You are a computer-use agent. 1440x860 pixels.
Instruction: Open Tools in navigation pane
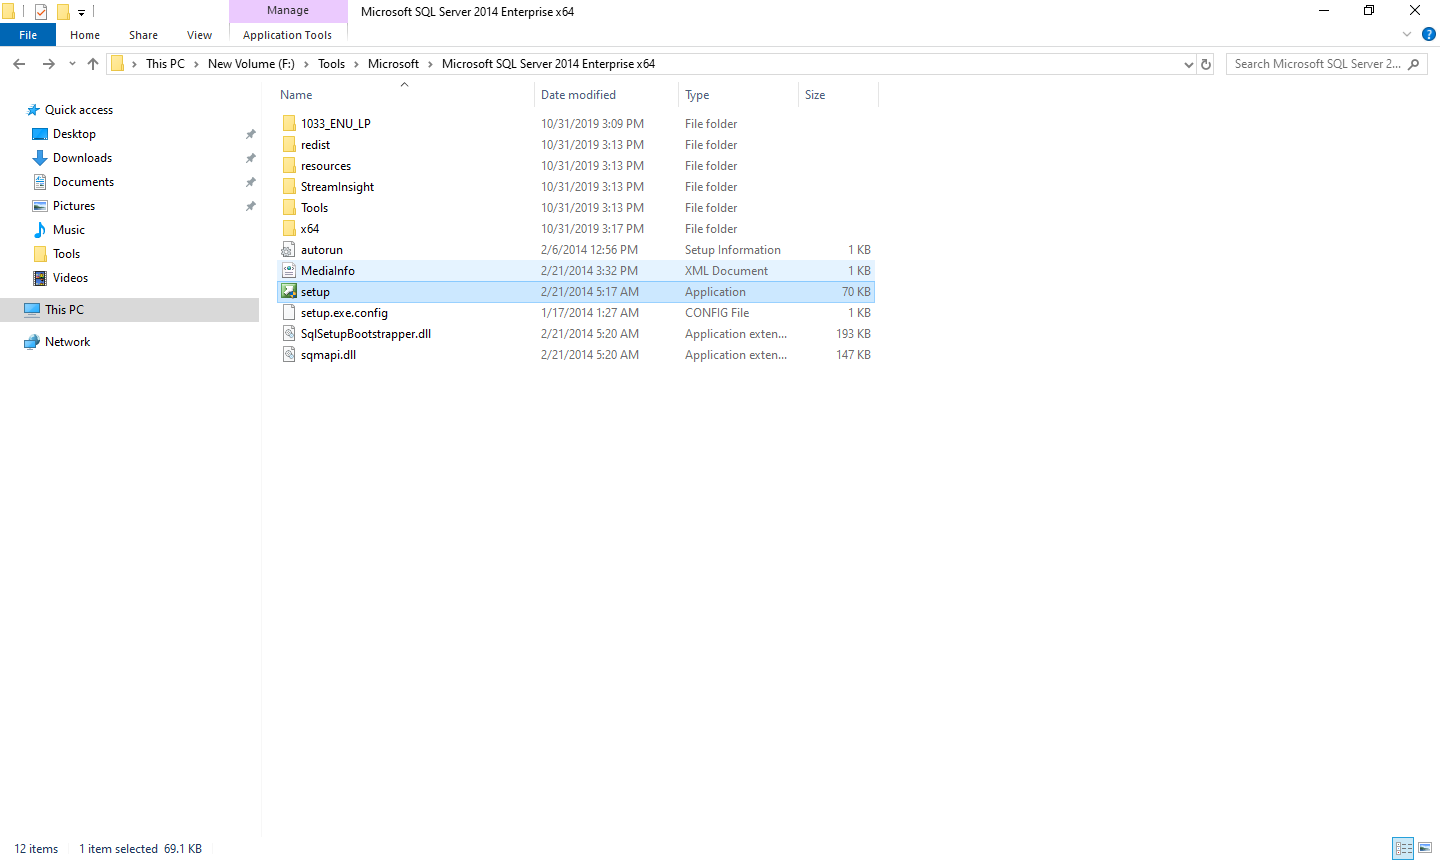(66, 254)
